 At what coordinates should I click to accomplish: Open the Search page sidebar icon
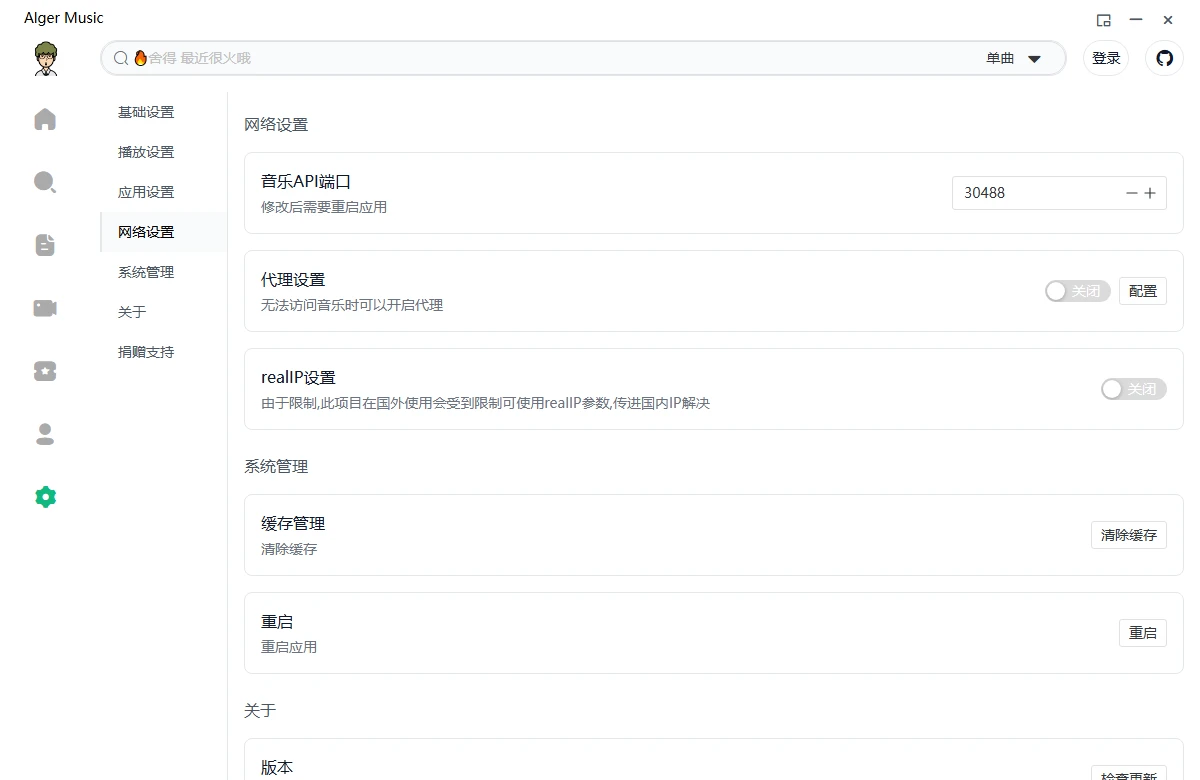click(45, 182)
